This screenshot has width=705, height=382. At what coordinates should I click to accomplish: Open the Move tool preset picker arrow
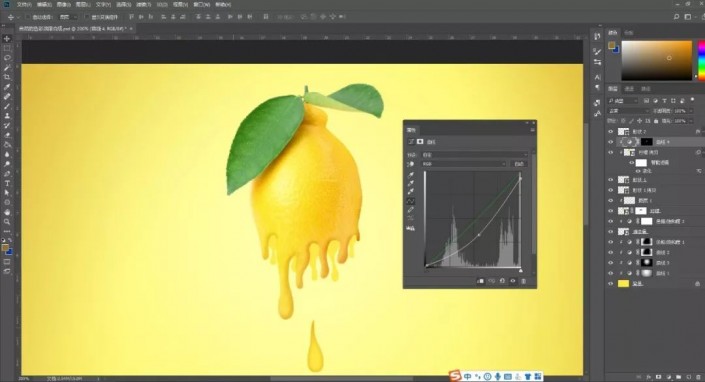(18, 17)
